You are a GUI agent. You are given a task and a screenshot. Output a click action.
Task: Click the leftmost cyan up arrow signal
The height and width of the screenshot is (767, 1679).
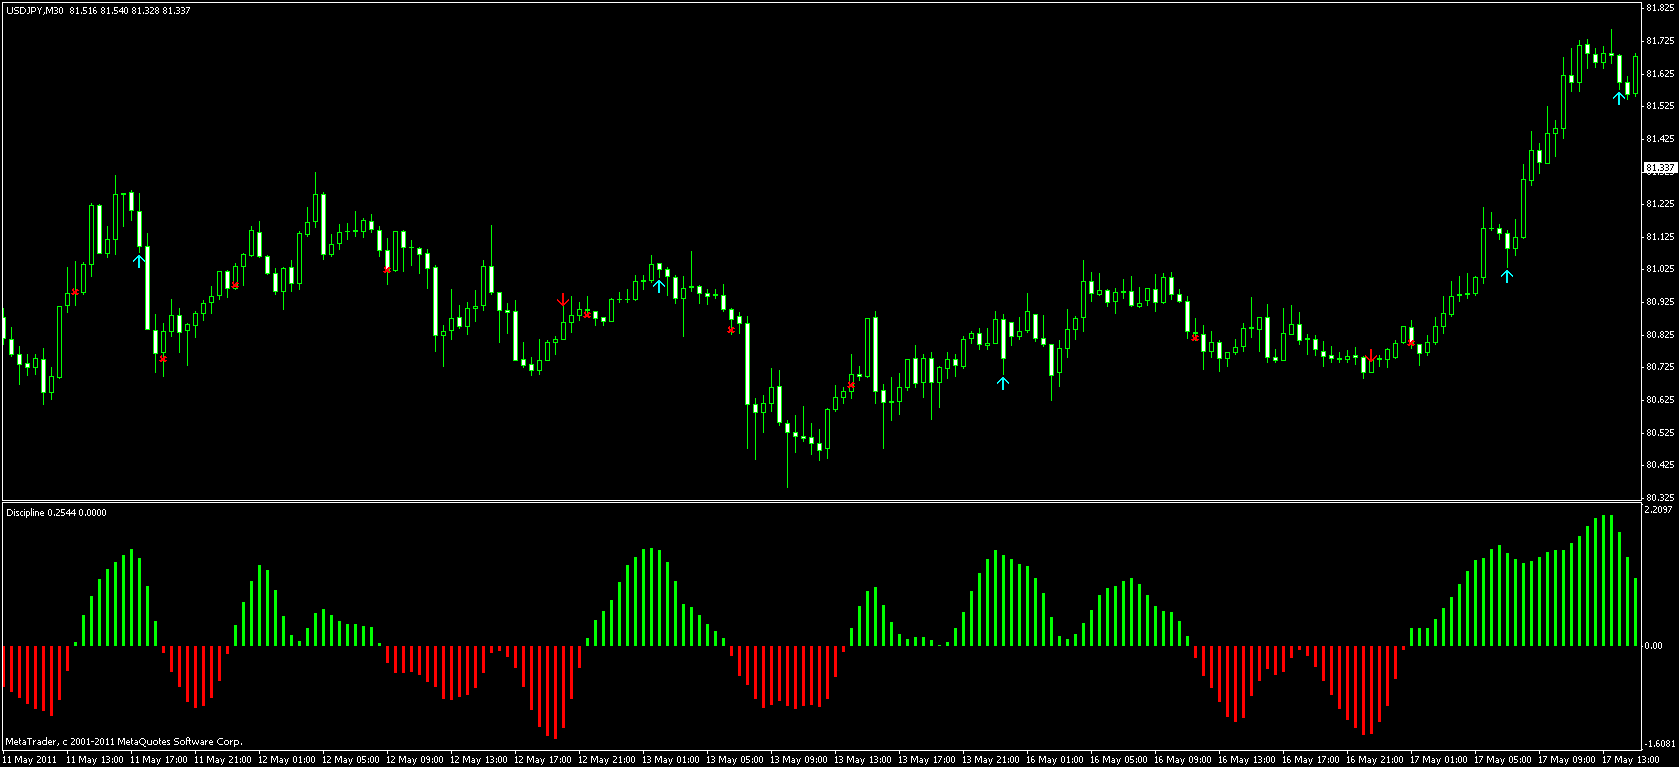pos(140,260)
